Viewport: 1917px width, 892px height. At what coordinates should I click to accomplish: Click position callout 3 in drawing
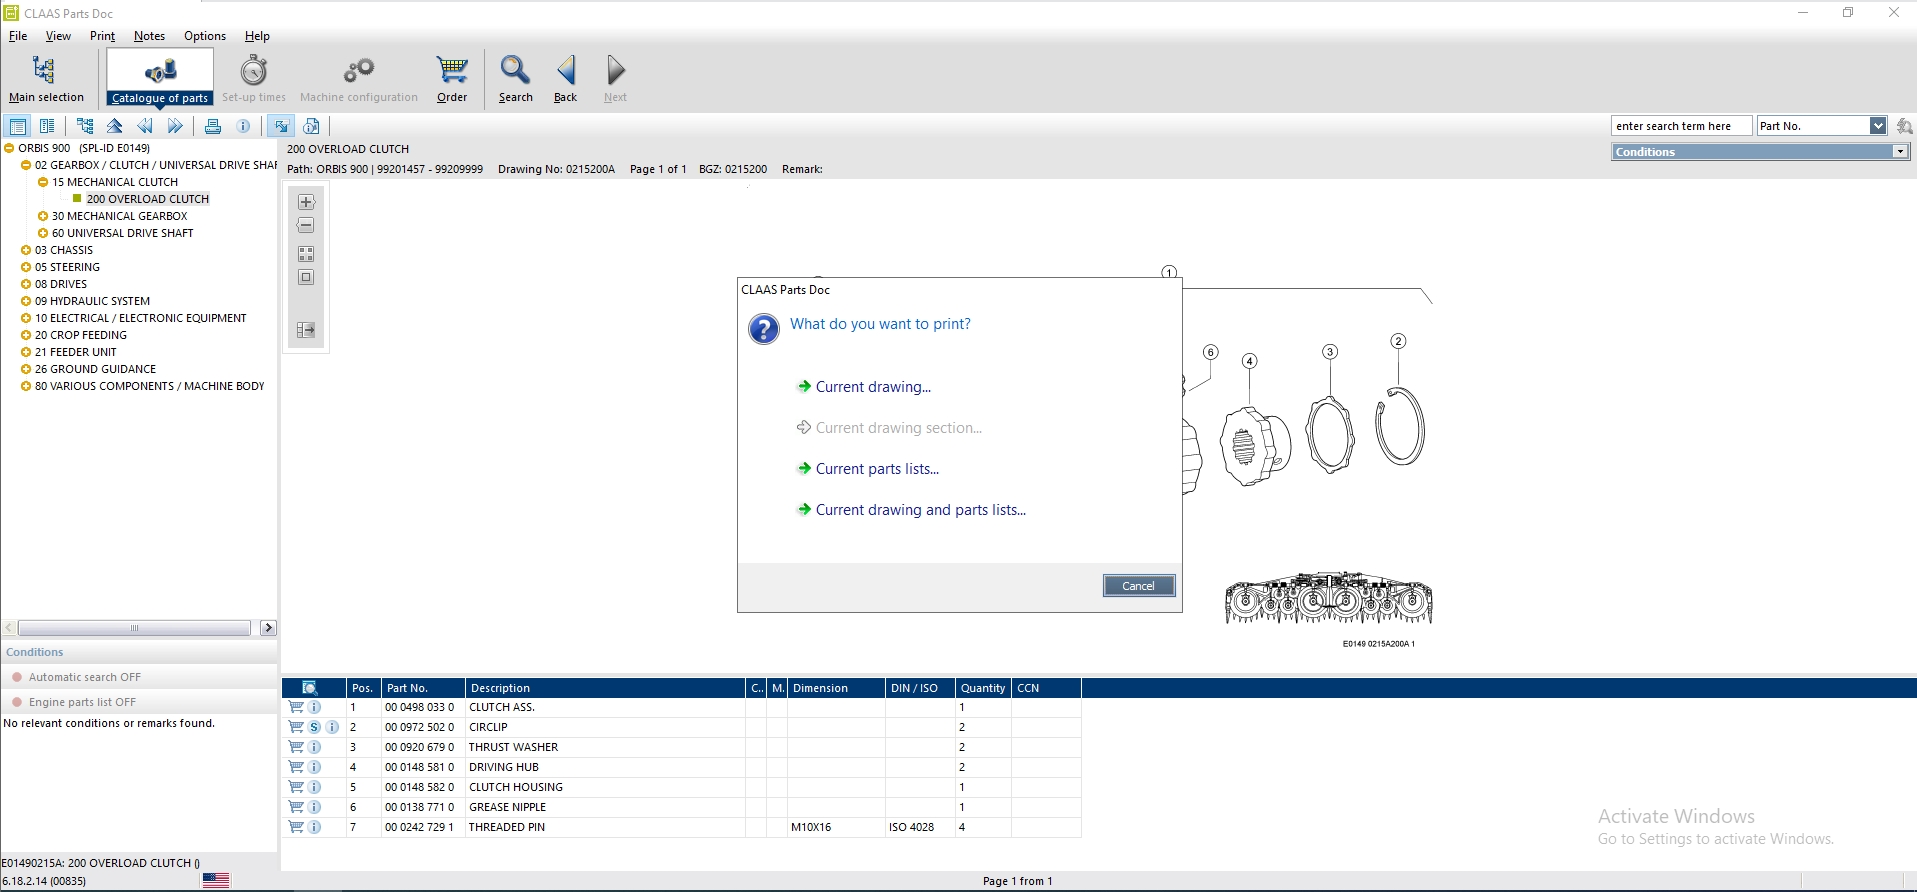click(x=1330, y=352)
